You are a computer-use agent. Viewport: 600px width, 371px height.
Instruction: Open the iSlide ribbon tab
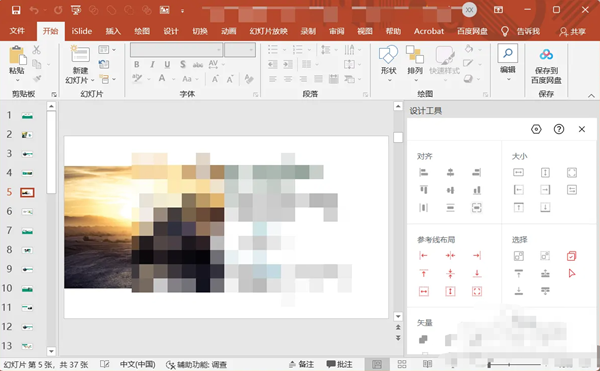82,31
